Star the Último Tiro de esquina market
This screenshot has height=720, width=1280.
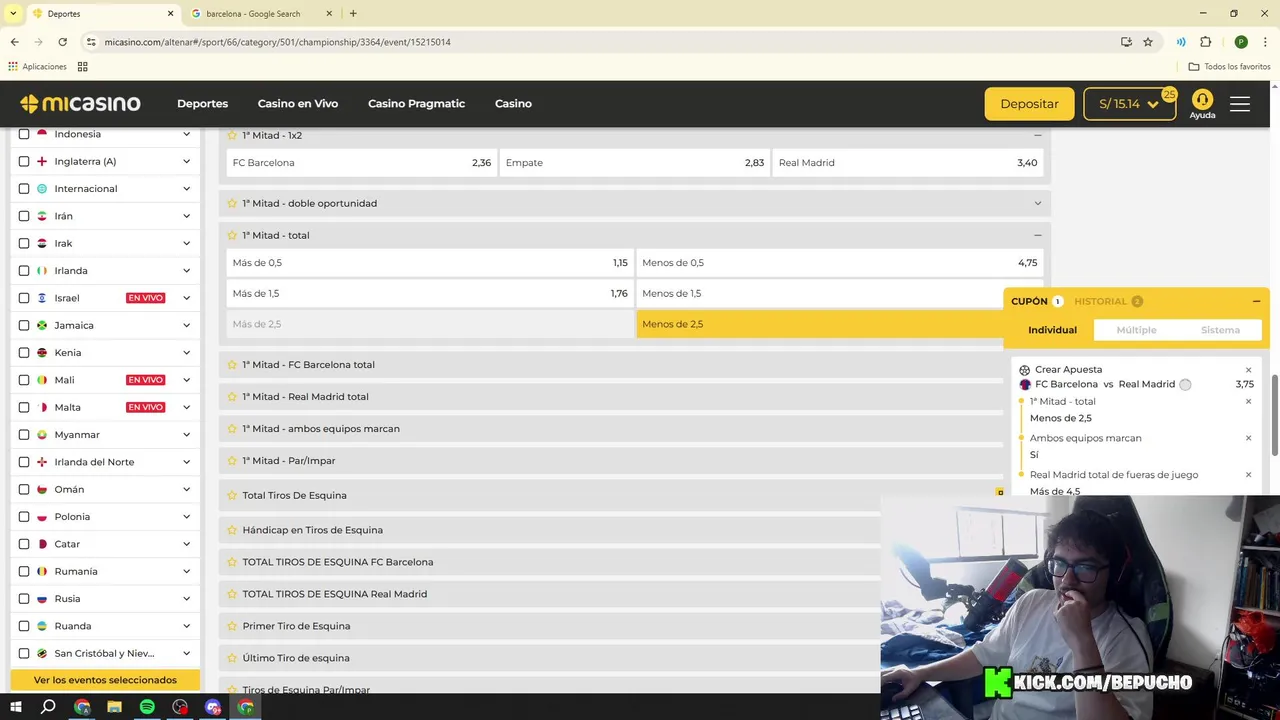coord(232,658)
